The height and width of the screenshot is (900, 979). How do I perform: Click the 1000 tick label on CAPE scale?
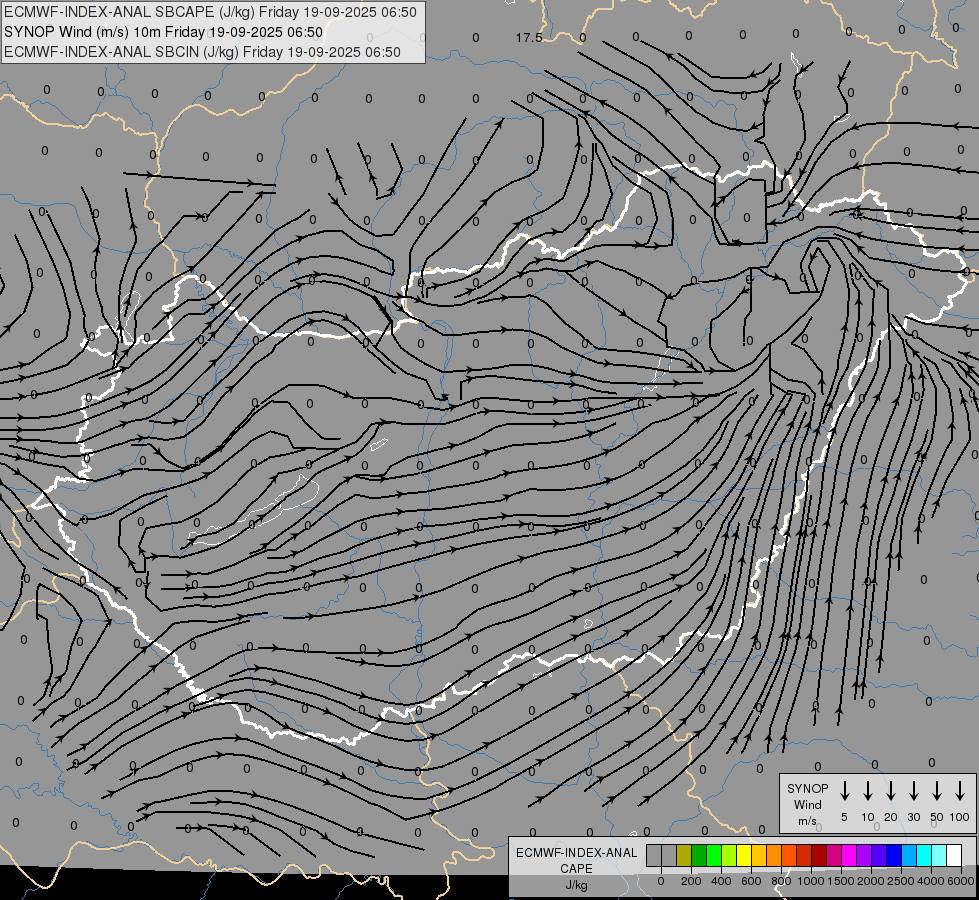tap(810, 881)
